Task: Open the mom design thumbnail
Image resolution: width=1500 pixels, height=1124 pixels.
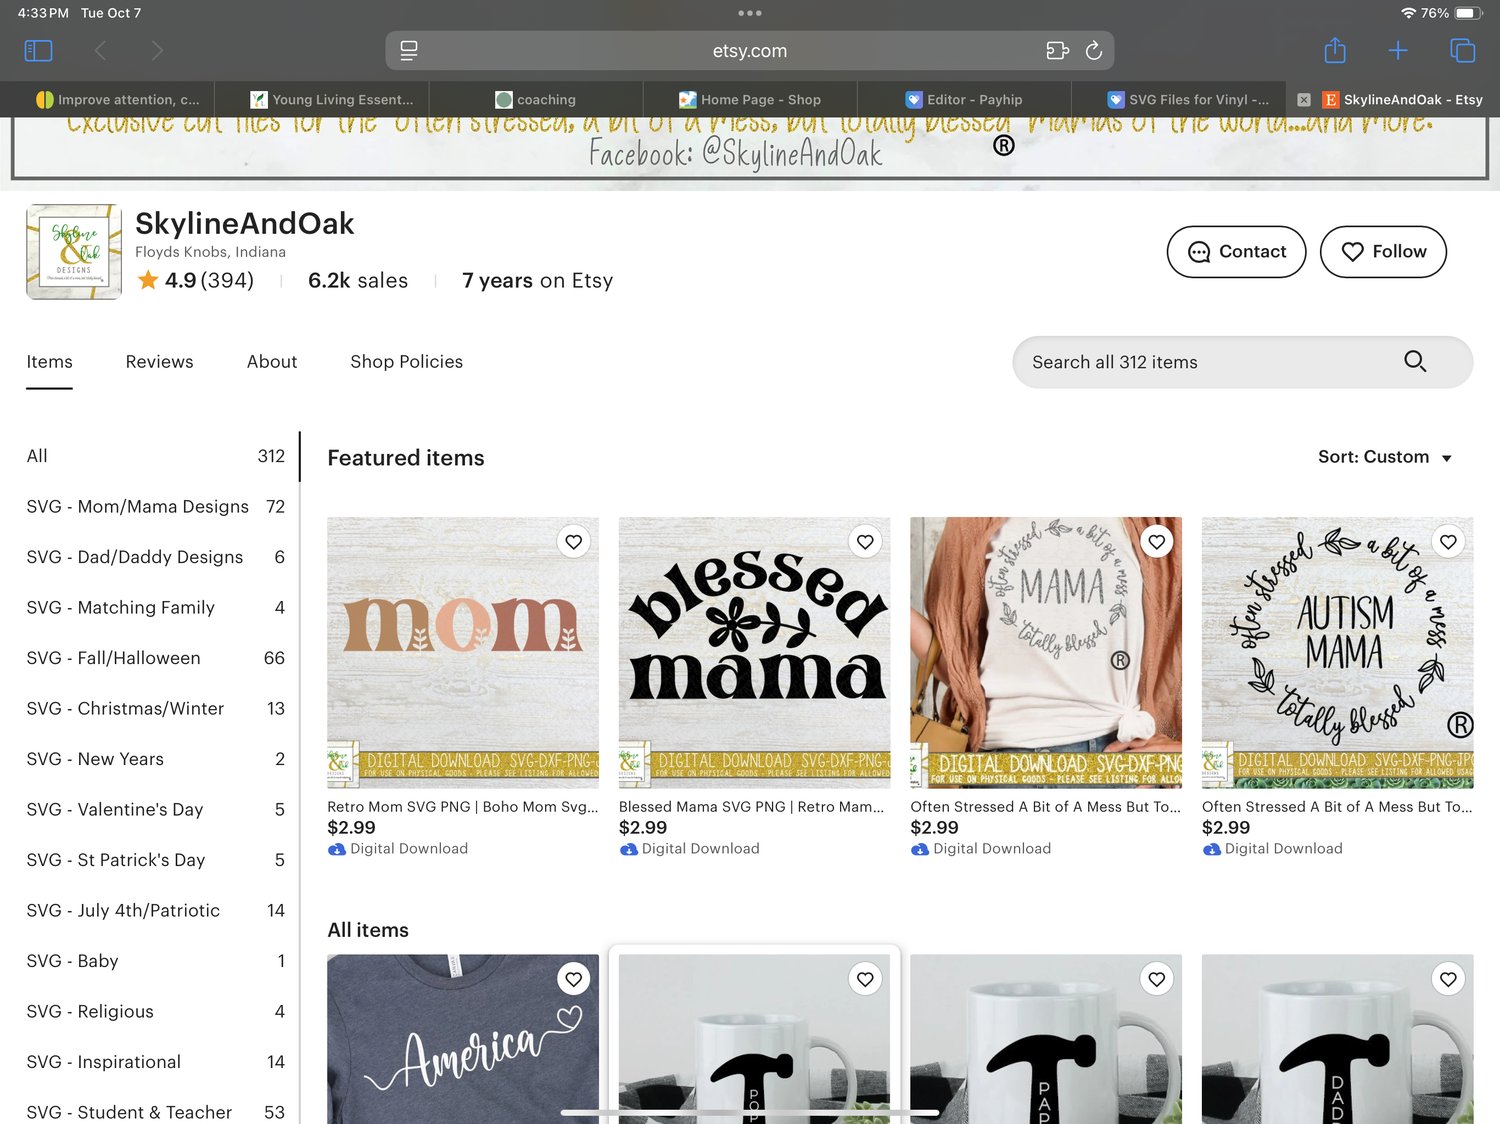Action: 463,653
